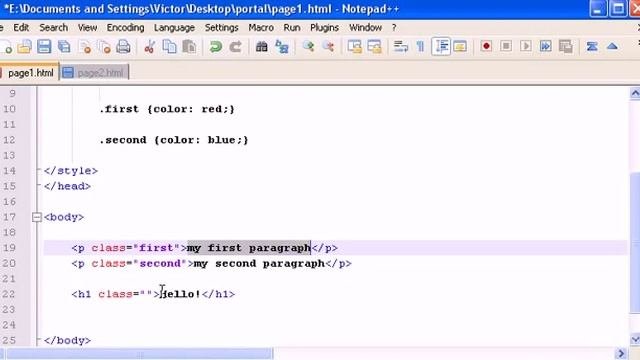Click the Stop Recording macro icon
The height and width of the screenshot is (360, 640).
[x=506, y=47]
